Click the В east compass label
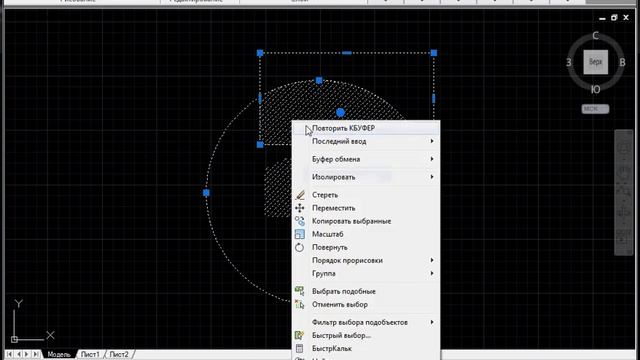640x360 pixels. [x=622, y=62]
